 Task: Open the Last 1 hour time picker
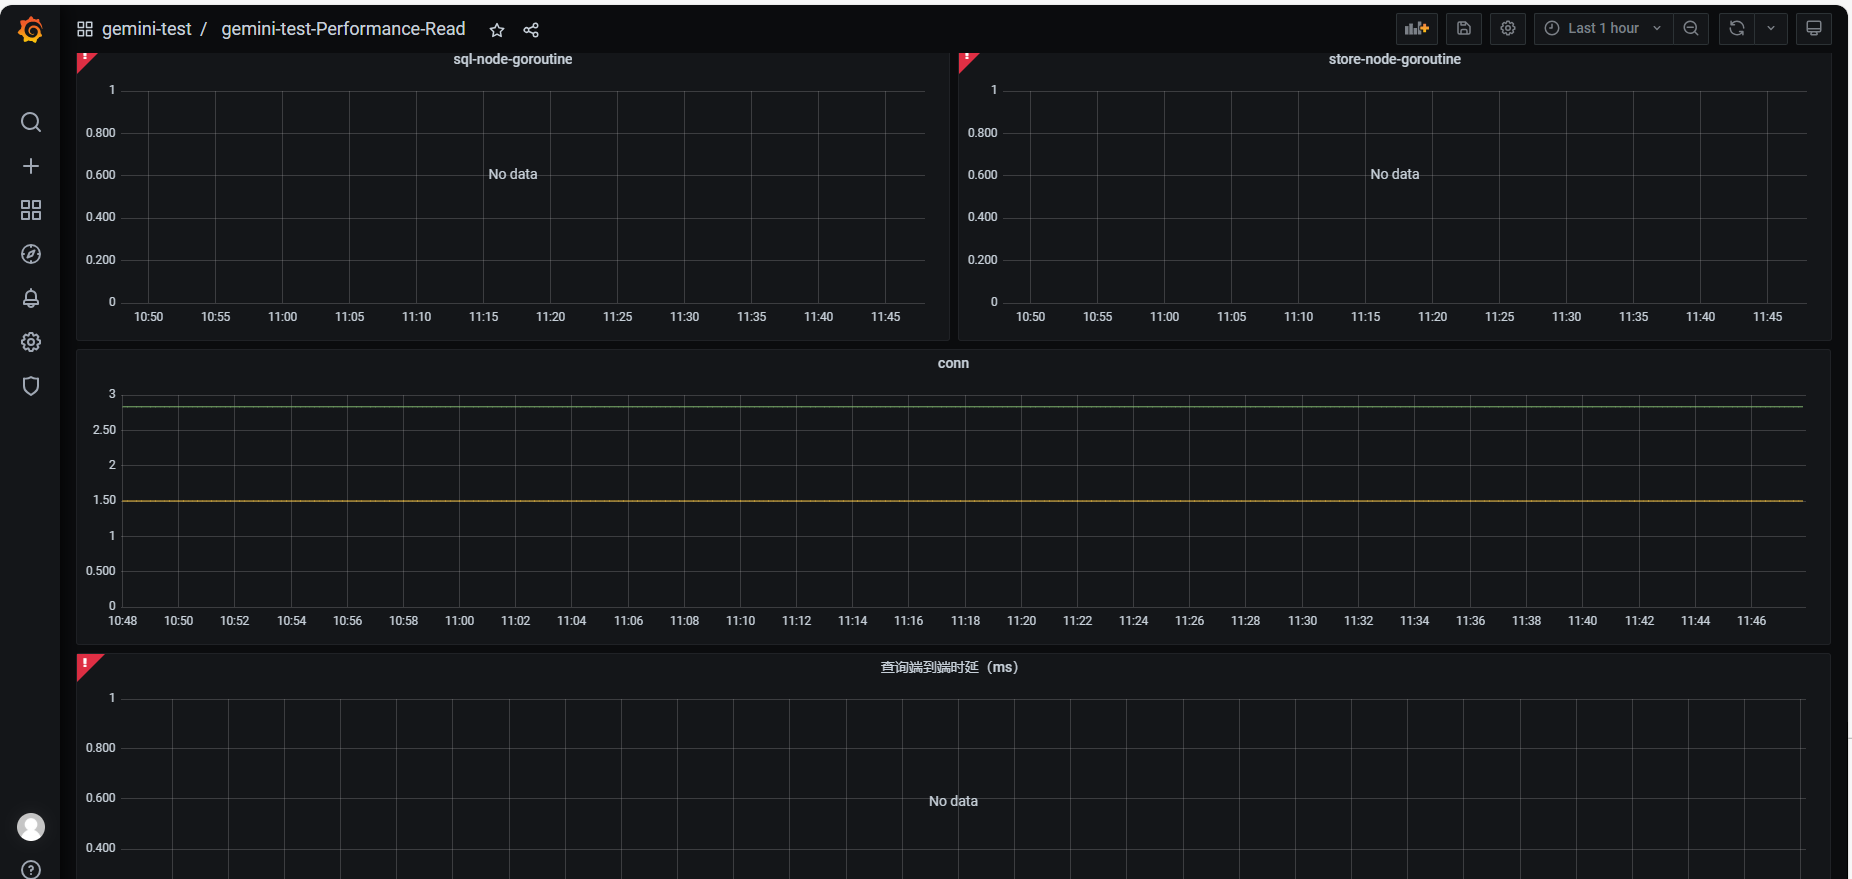pyautogui.click(x=1603, y=28)
